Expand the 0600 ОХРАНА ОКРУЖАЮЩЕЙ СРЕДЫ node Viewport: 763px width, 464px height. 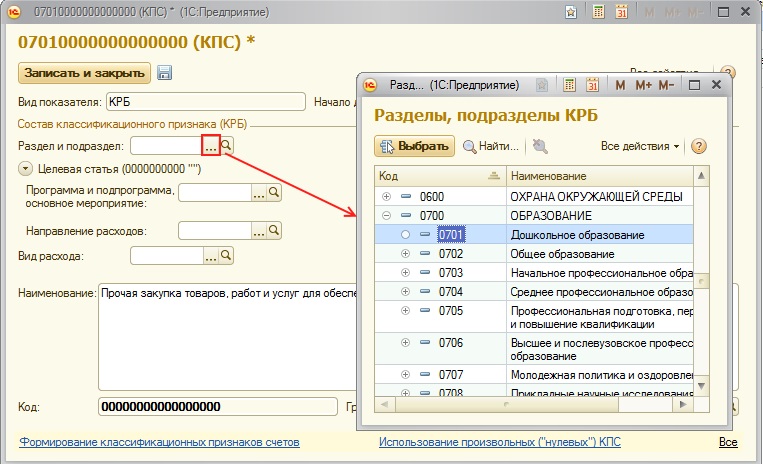tap(386, 196)
